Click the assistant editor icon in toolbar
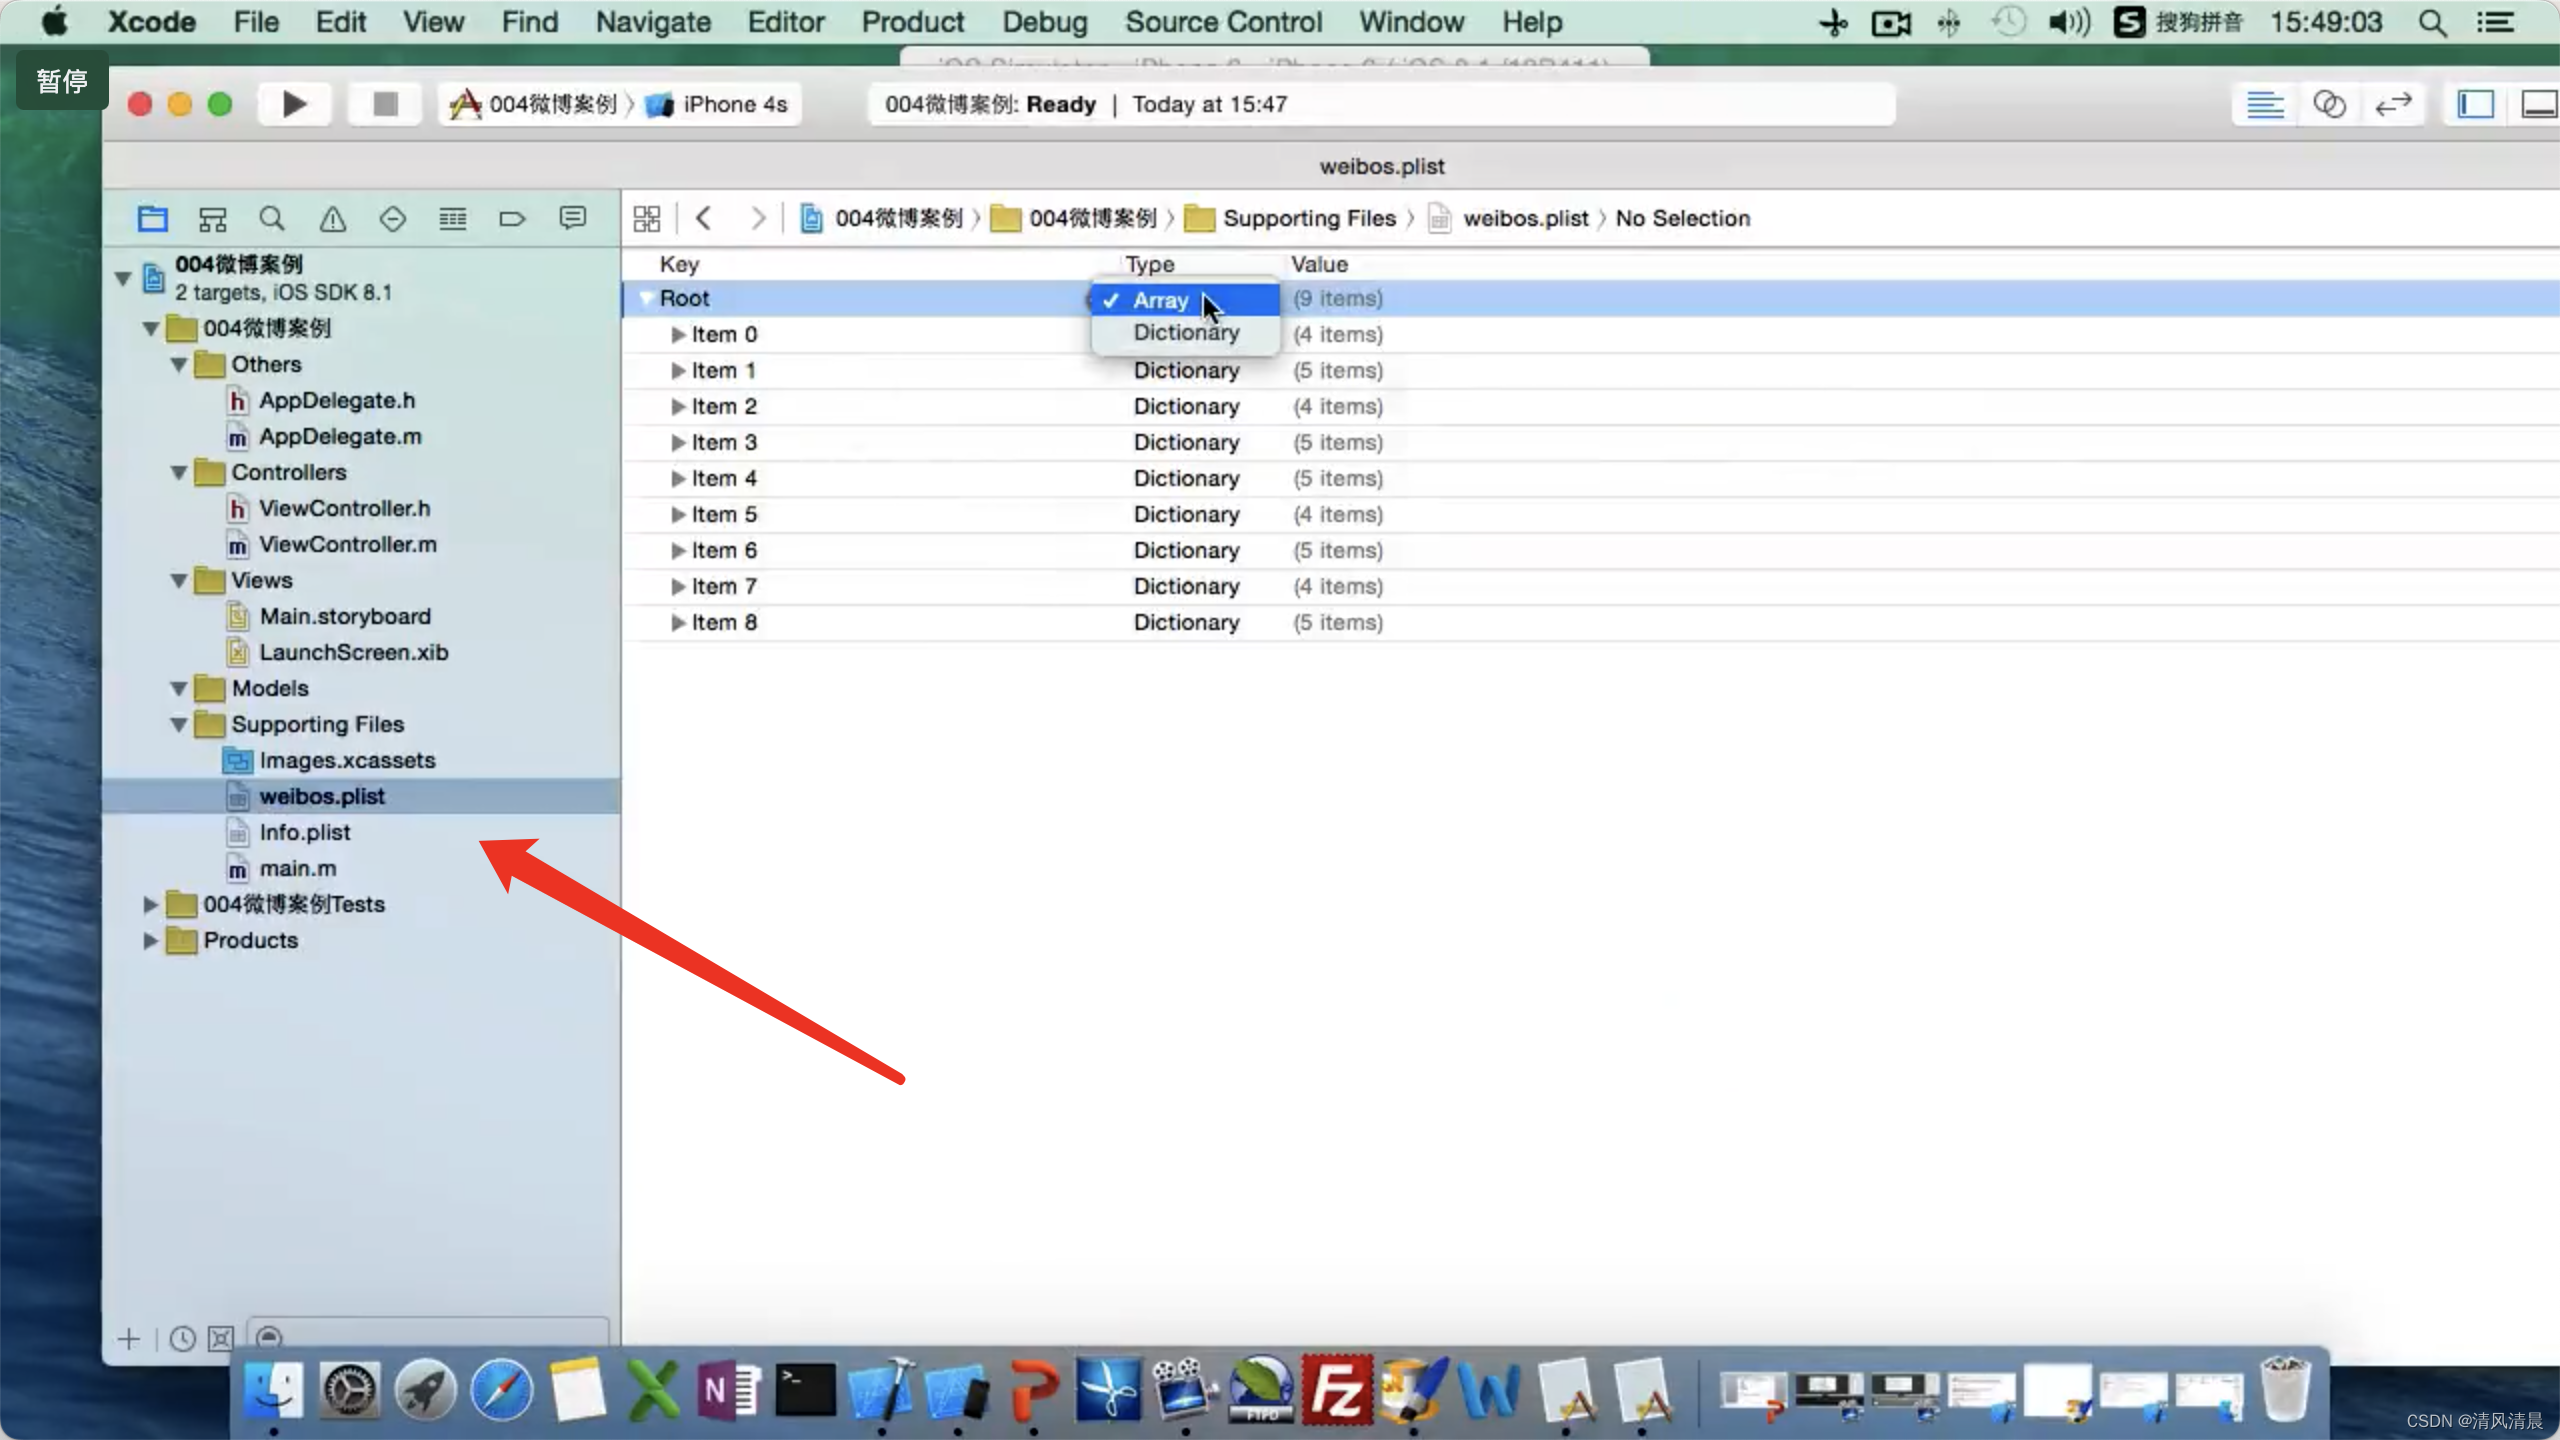Screen dimensions: 2560x1440 (2330, 104)
